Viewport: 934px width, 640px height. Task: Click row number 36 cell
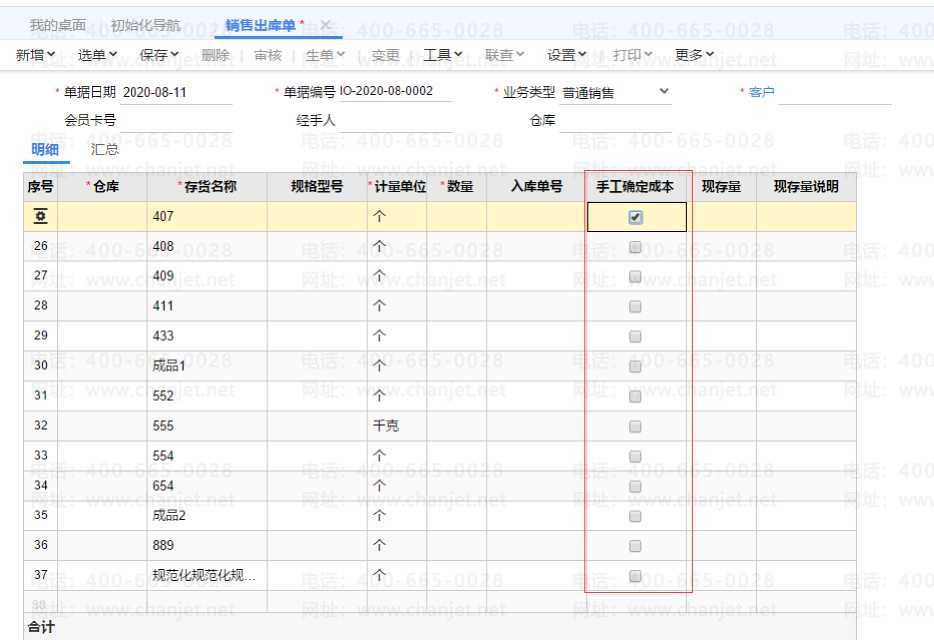(x=41, y=545)
